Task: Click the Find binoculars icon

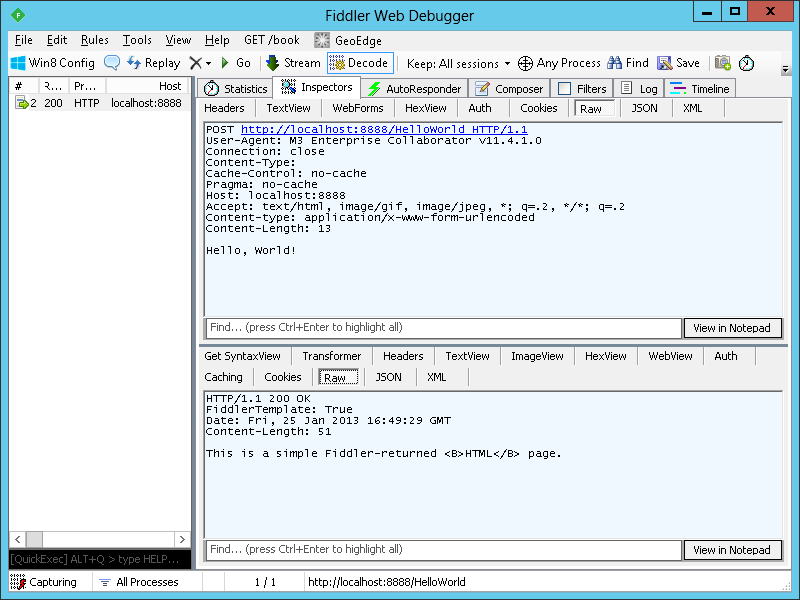Action: [x=614, y=63]
